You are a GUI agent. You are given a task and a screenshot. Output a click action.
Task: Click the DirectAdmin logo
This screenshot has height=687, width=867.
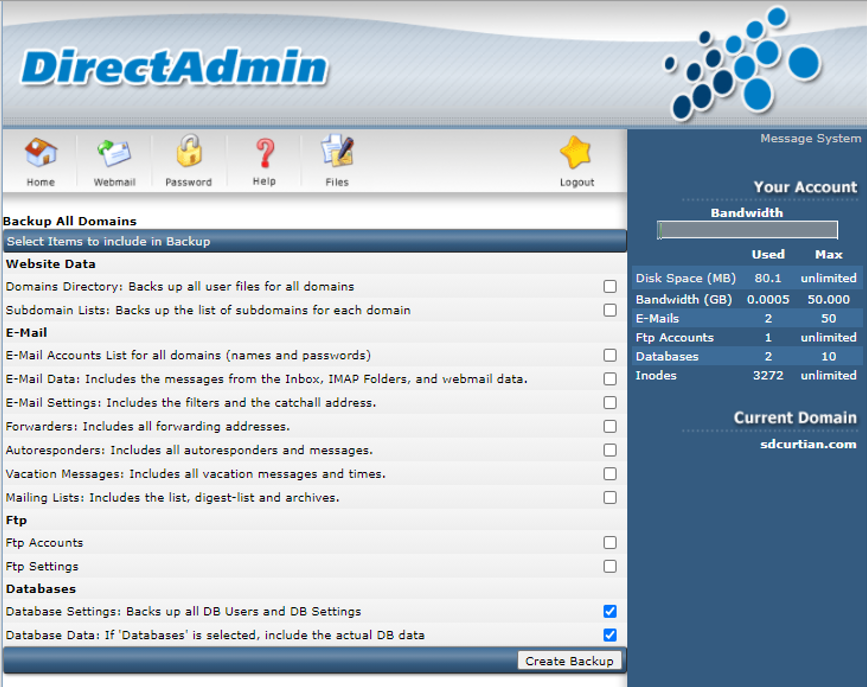[175, 67]
